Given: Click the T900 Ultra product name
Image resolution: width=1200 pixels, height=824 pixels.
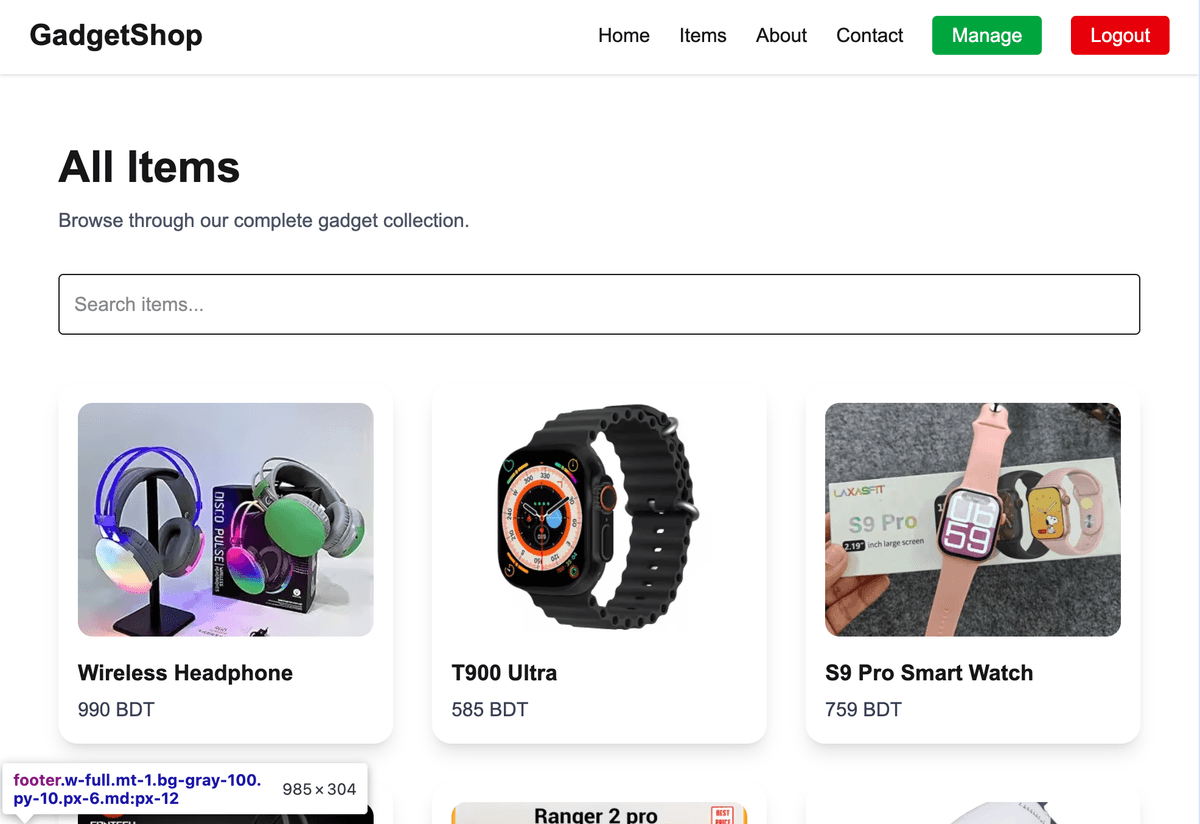Looking at the screenshot, I should tap(504, 673).
